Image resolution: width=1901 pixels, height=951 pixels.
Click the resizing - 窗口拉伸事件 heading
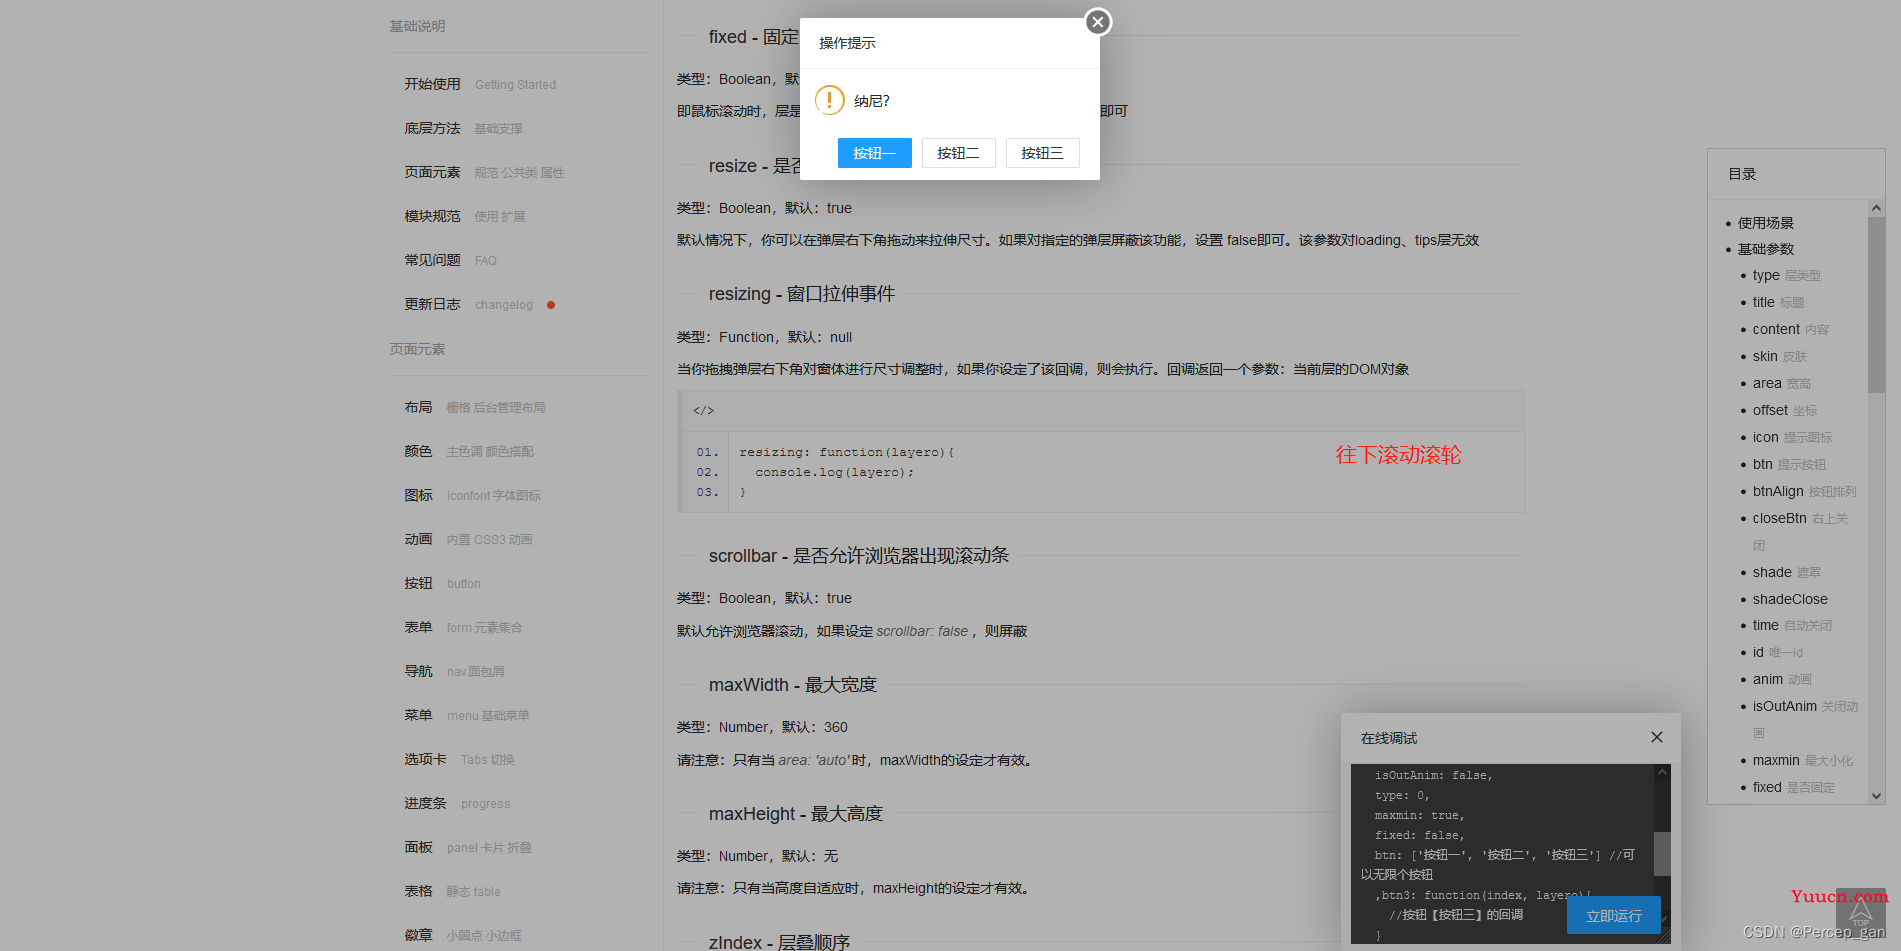click(801, 293)
